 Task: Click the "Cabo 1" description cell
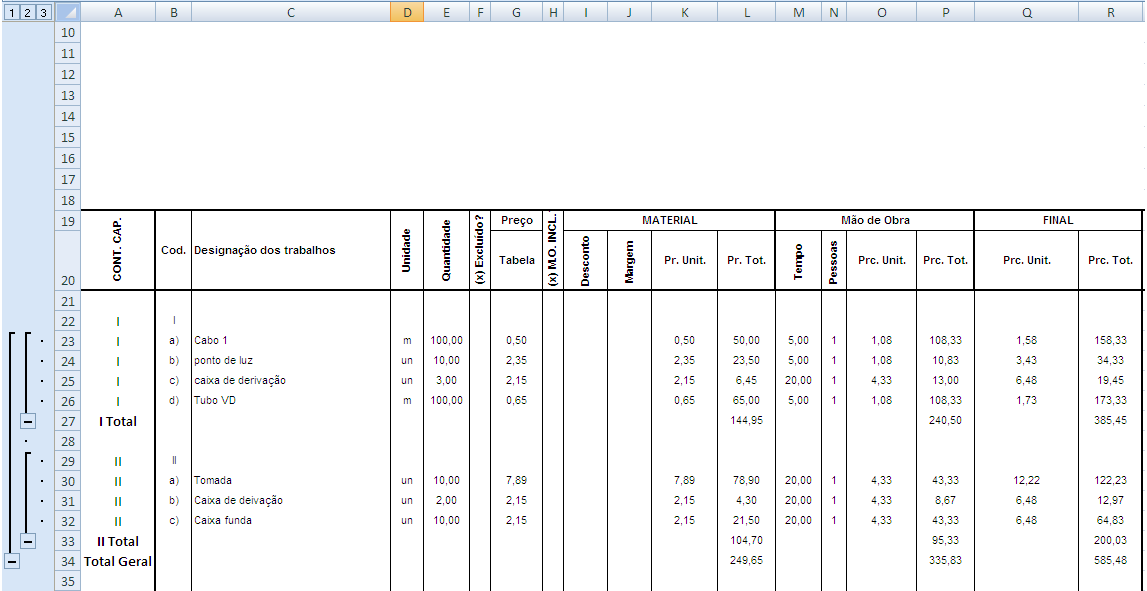pos(290,341)
